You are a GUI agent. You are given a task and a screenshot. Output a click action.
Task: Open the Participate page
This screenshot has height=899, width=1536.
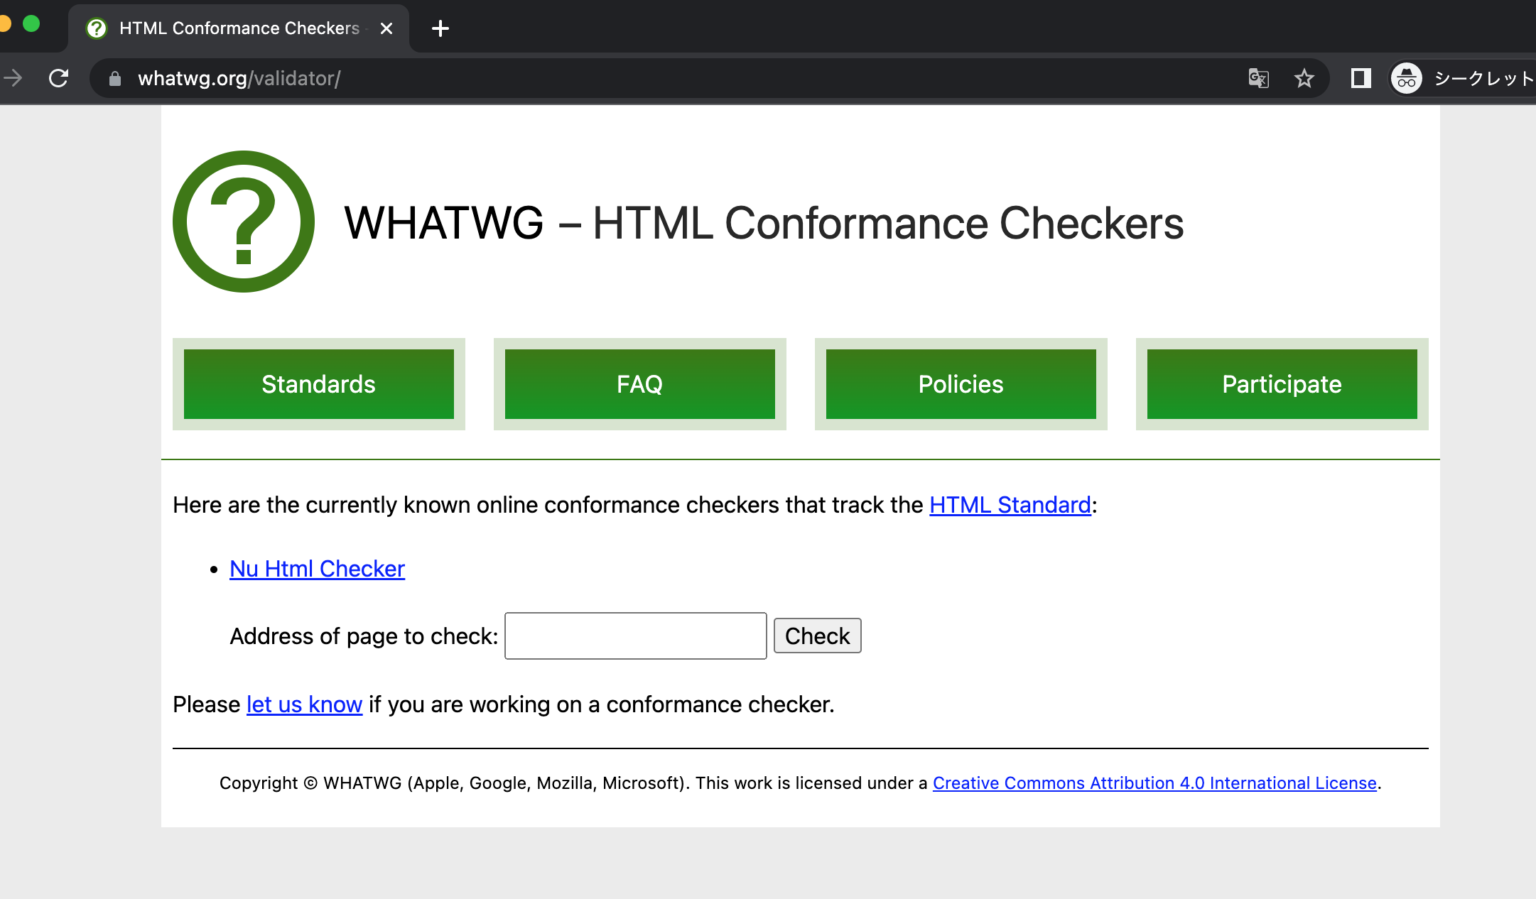click(x=1281, y=384)
